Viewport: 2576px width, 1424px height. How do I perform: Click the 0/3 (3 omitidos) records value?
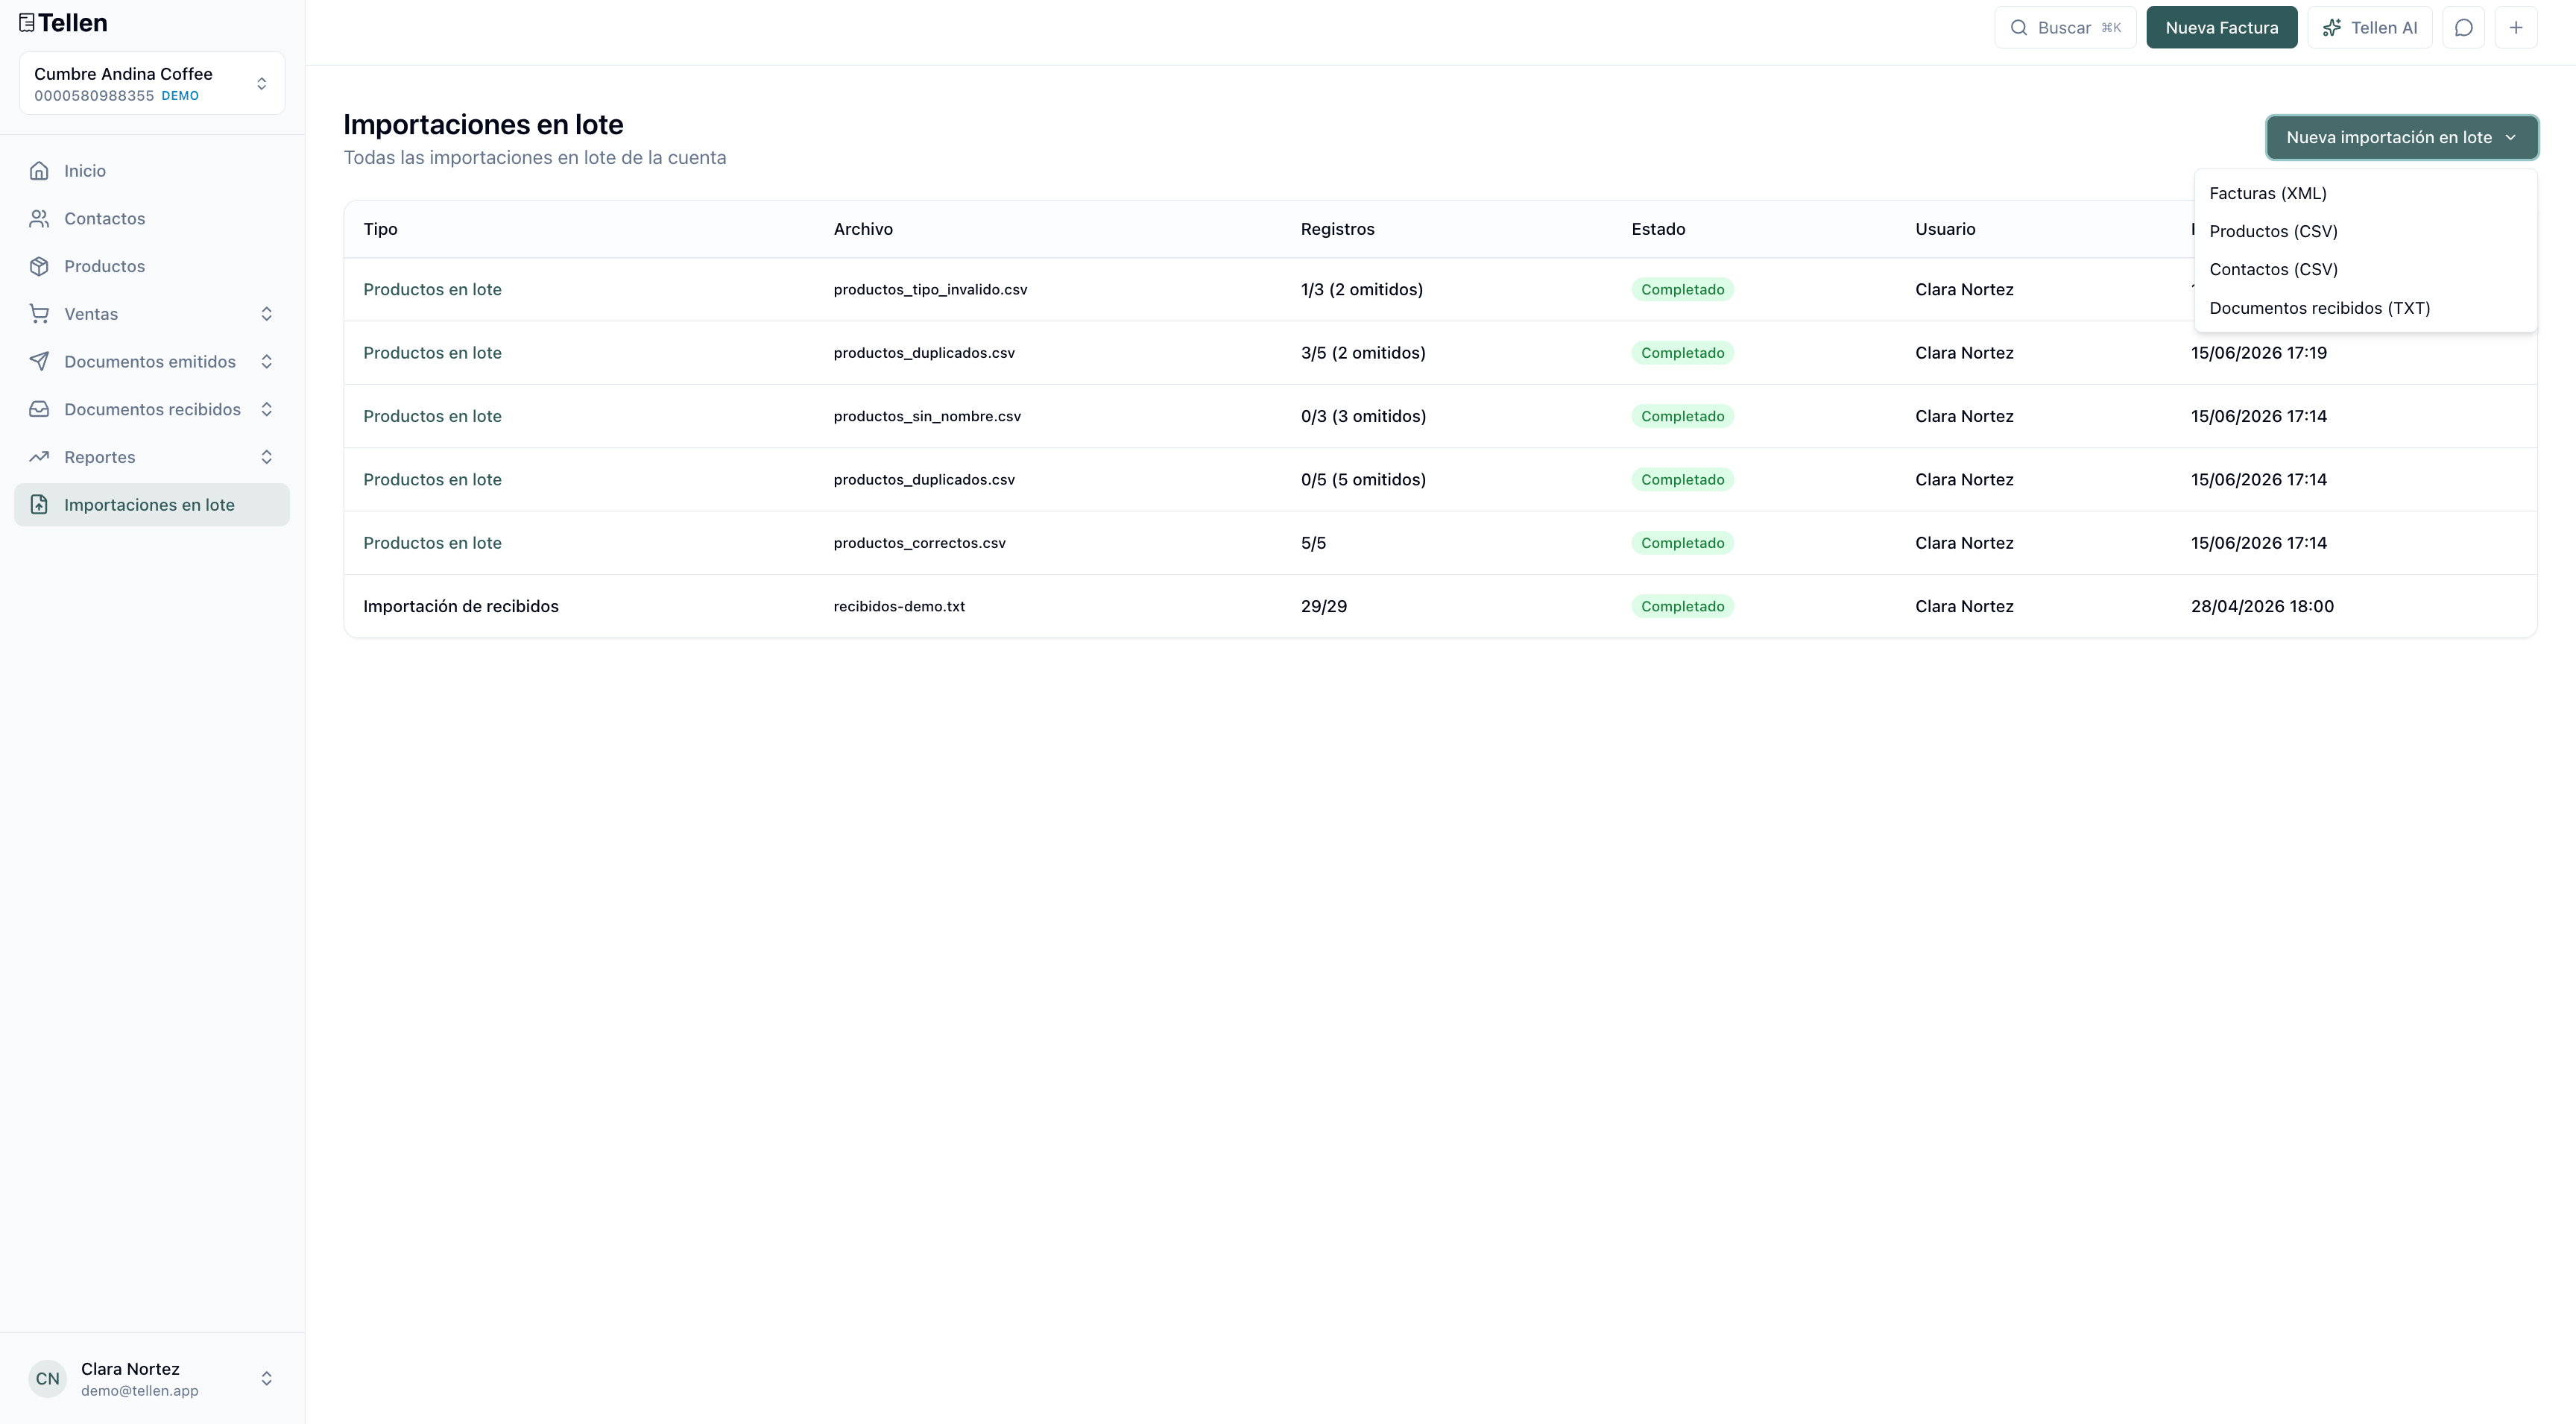point(1363,416)
